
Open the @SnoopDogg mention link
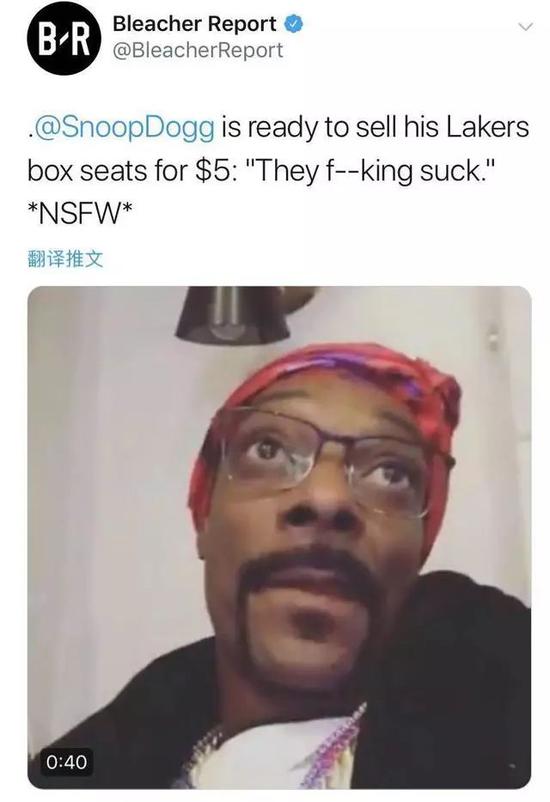pos(123,128)
